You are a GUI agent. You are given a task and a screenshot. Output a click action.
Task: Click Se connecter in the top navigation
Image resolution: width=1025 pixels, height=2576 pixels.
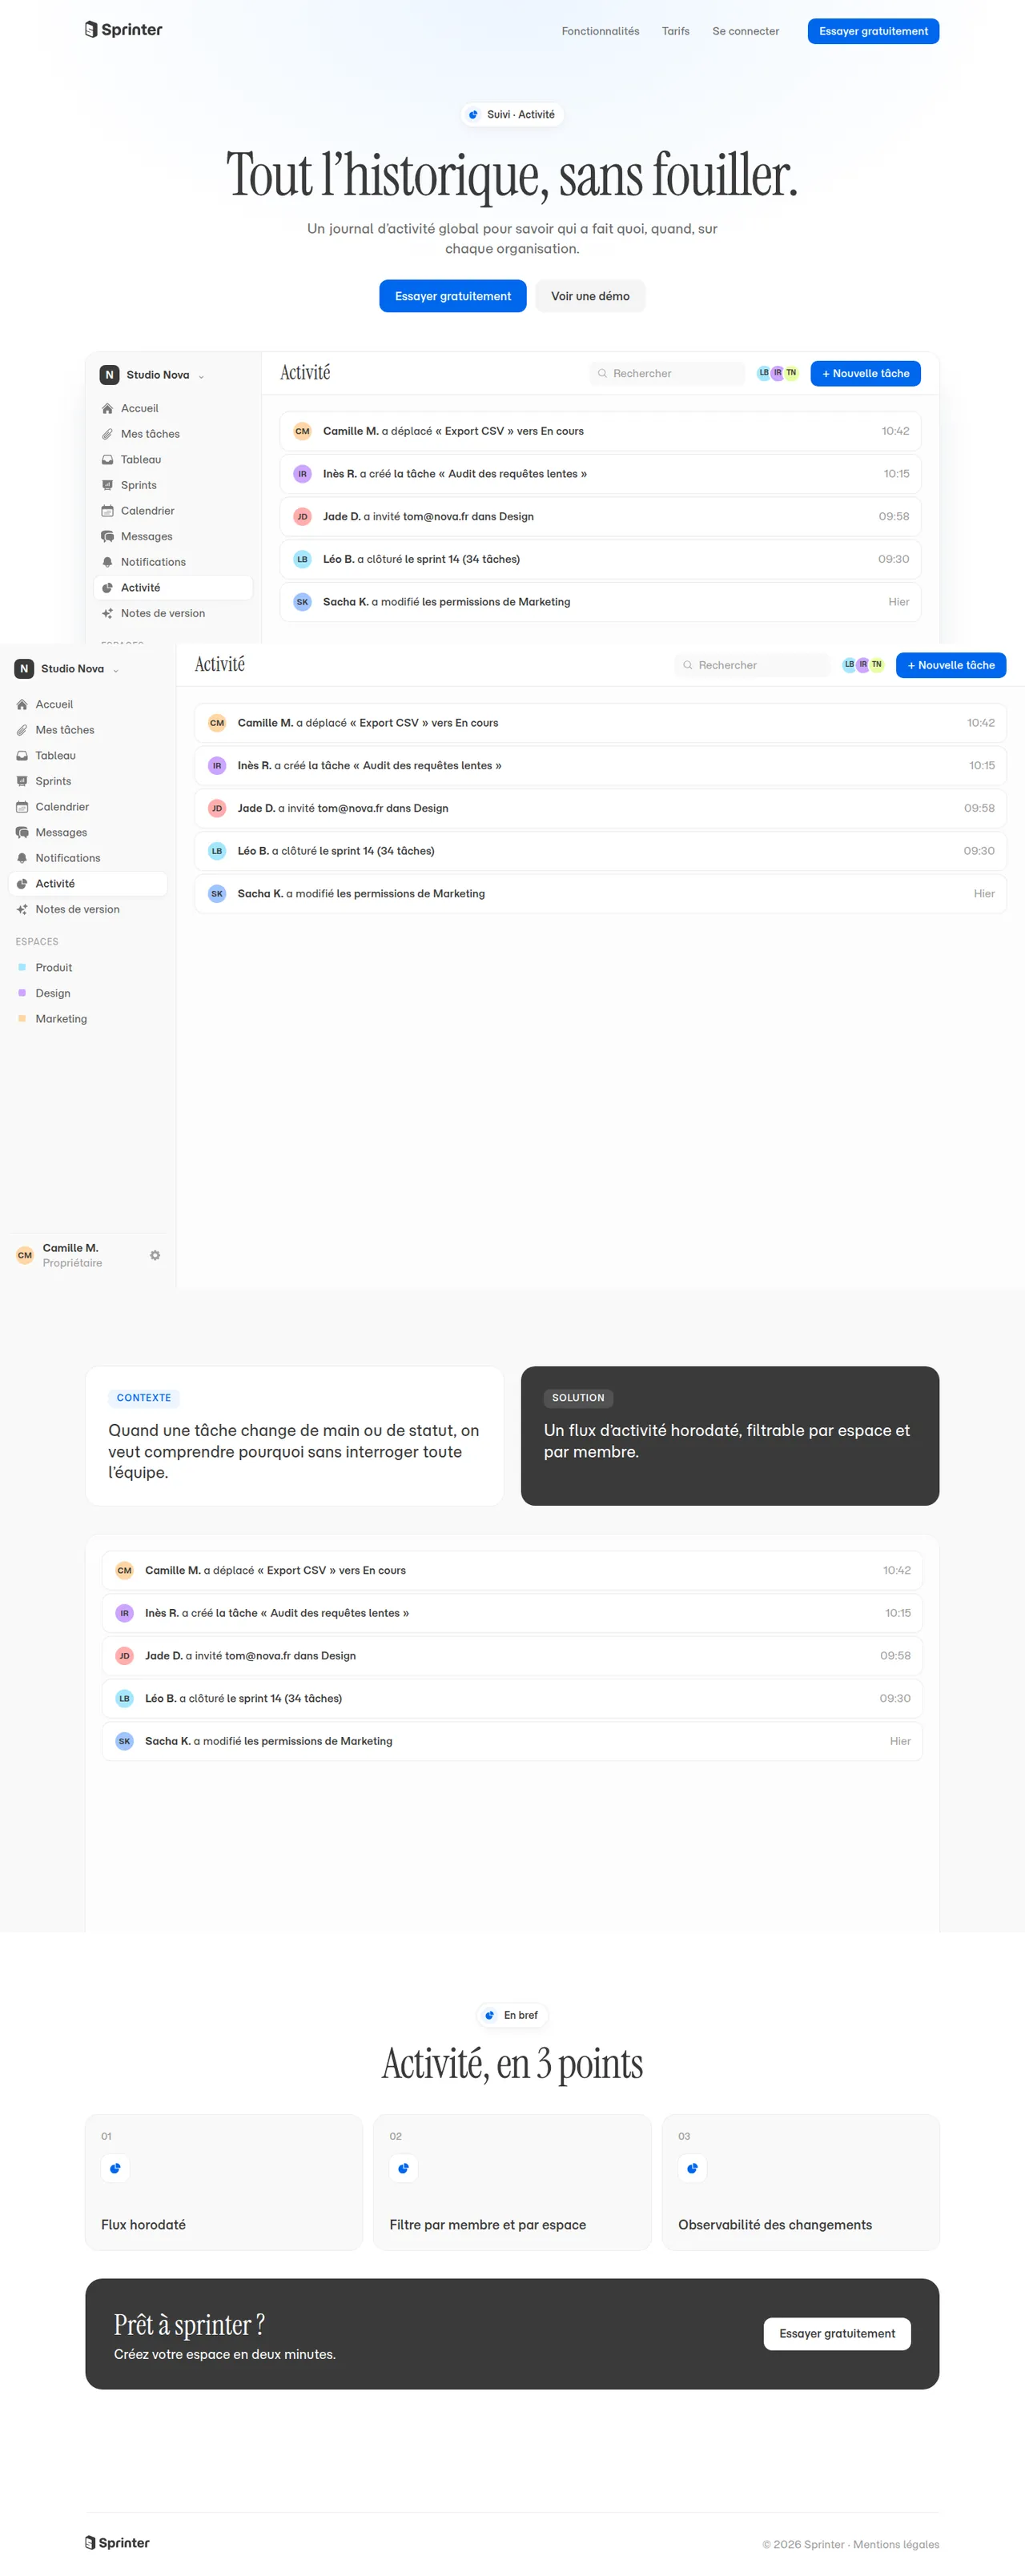pos(745,31)
